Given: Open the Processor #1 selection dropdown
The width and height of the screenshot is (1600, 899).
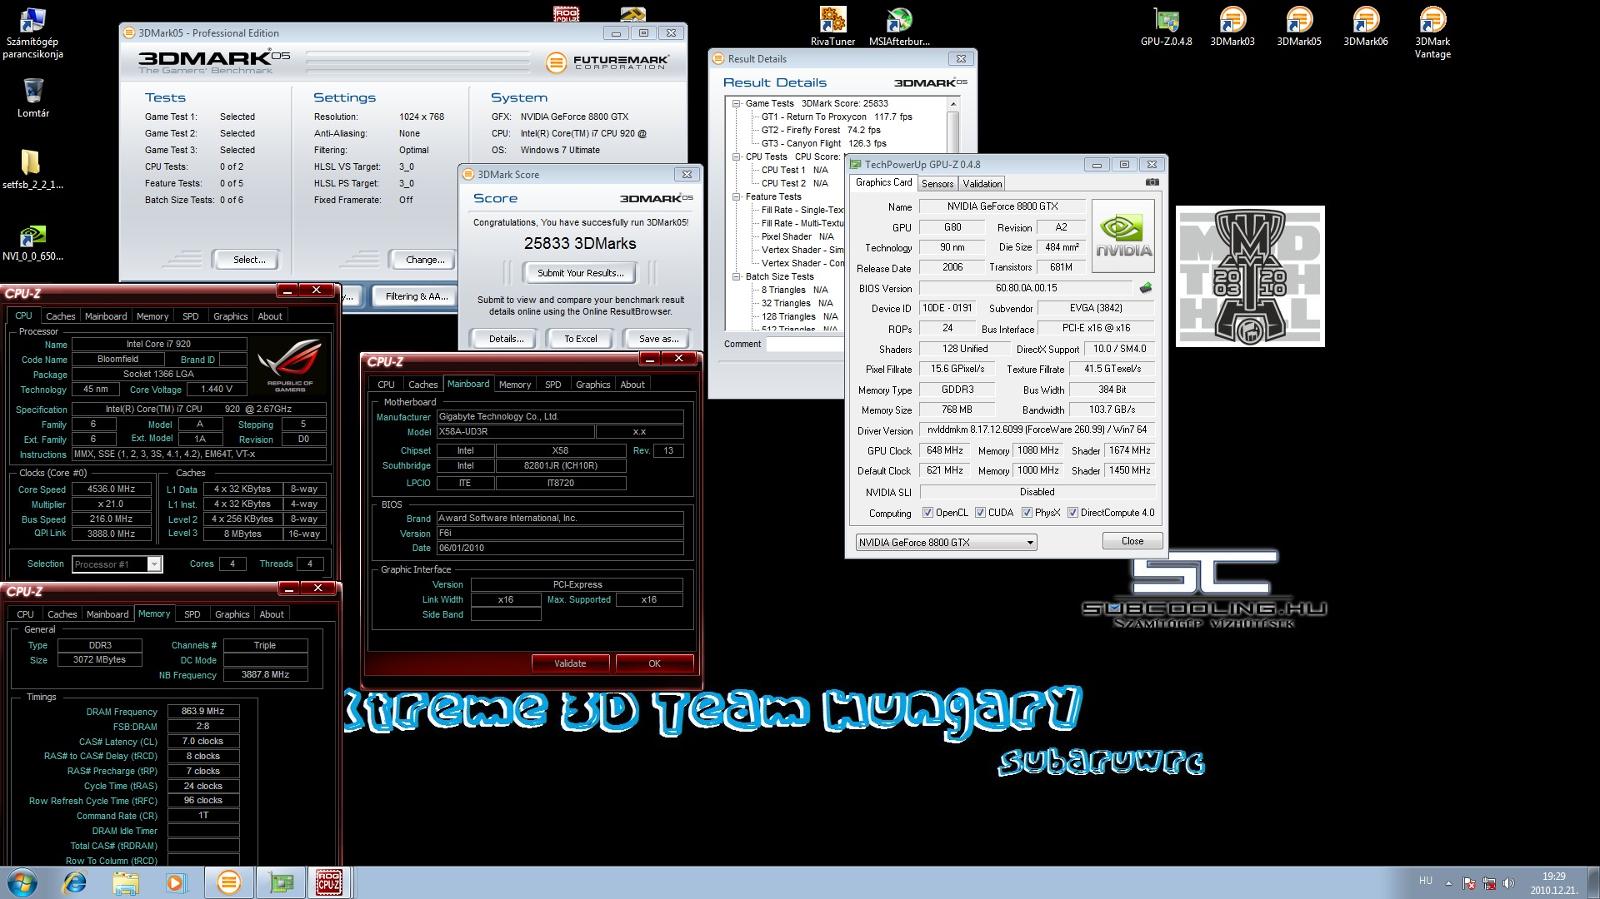Looking at the screenshot, I should (117, 564).
